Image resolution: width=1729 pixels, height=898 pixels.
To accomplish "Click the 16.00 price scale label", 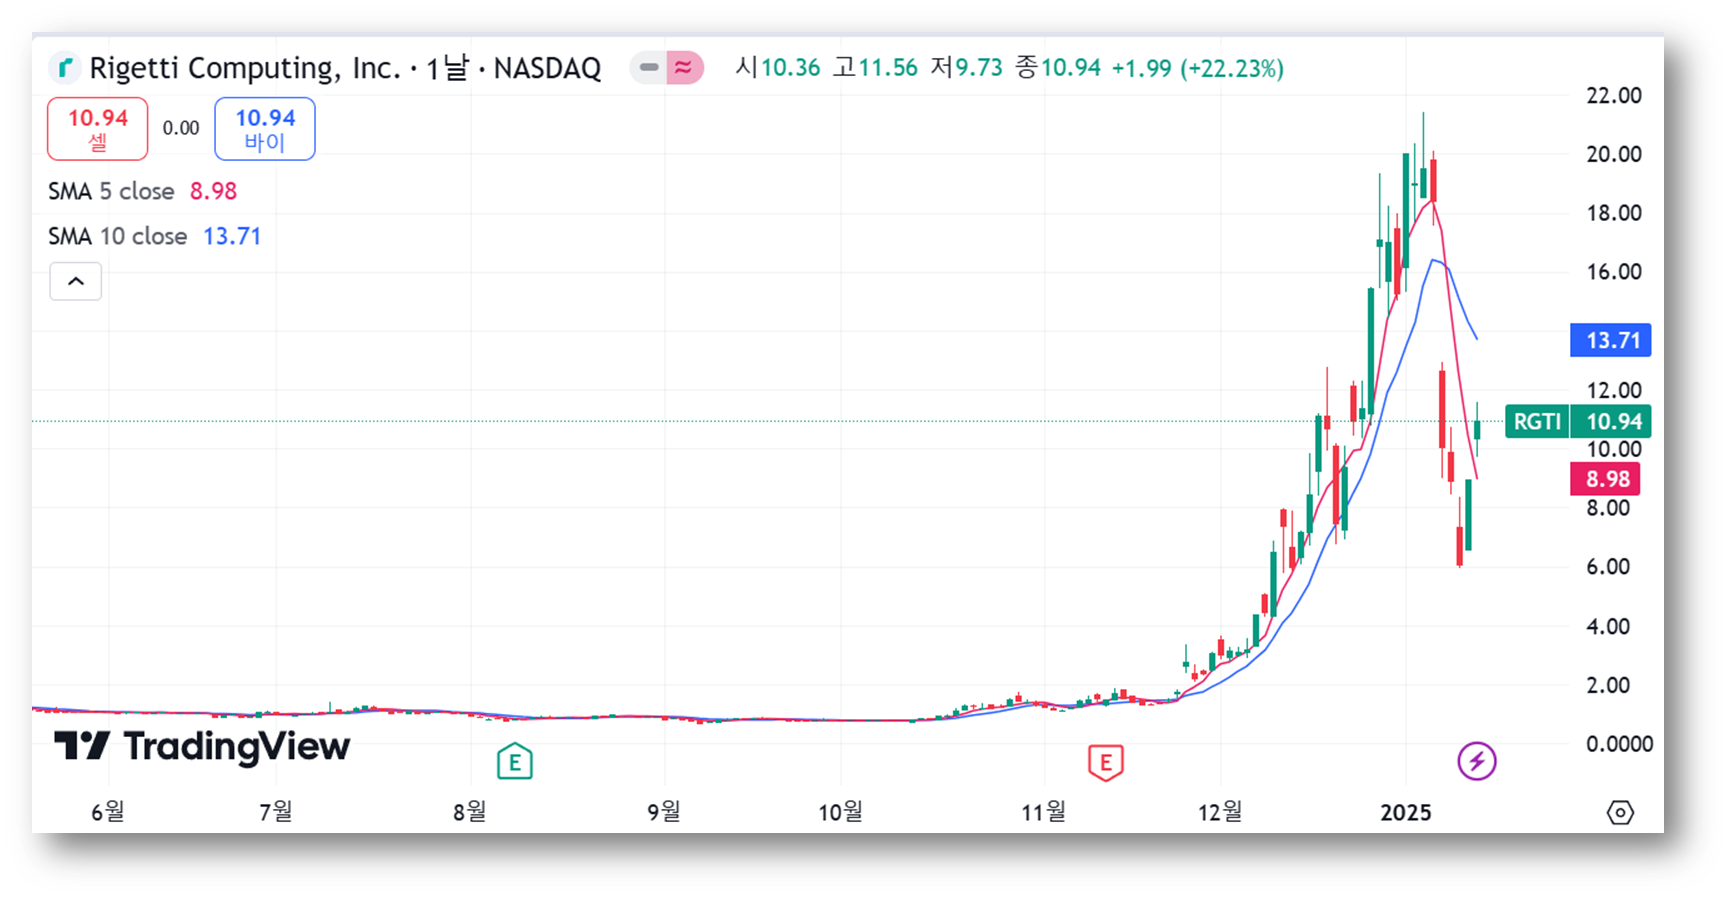I will pos(1614,272).
